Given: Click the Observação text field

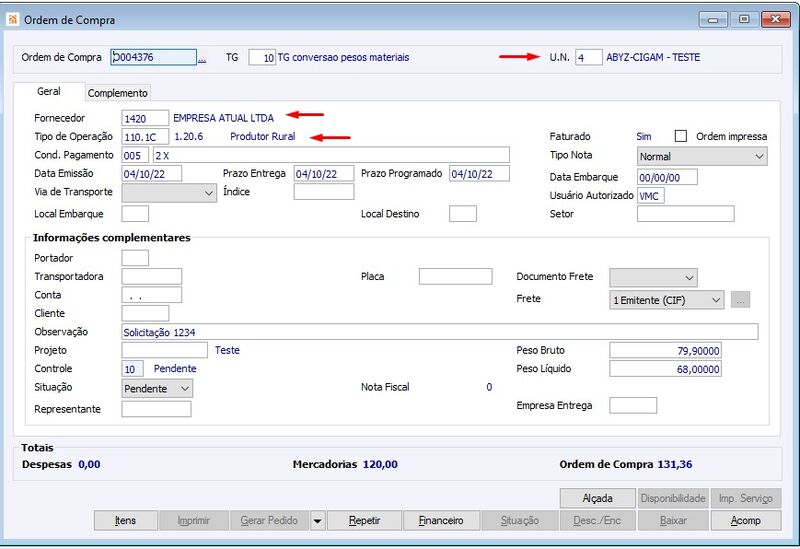Looking at the screenshot, I should [440, 332].
